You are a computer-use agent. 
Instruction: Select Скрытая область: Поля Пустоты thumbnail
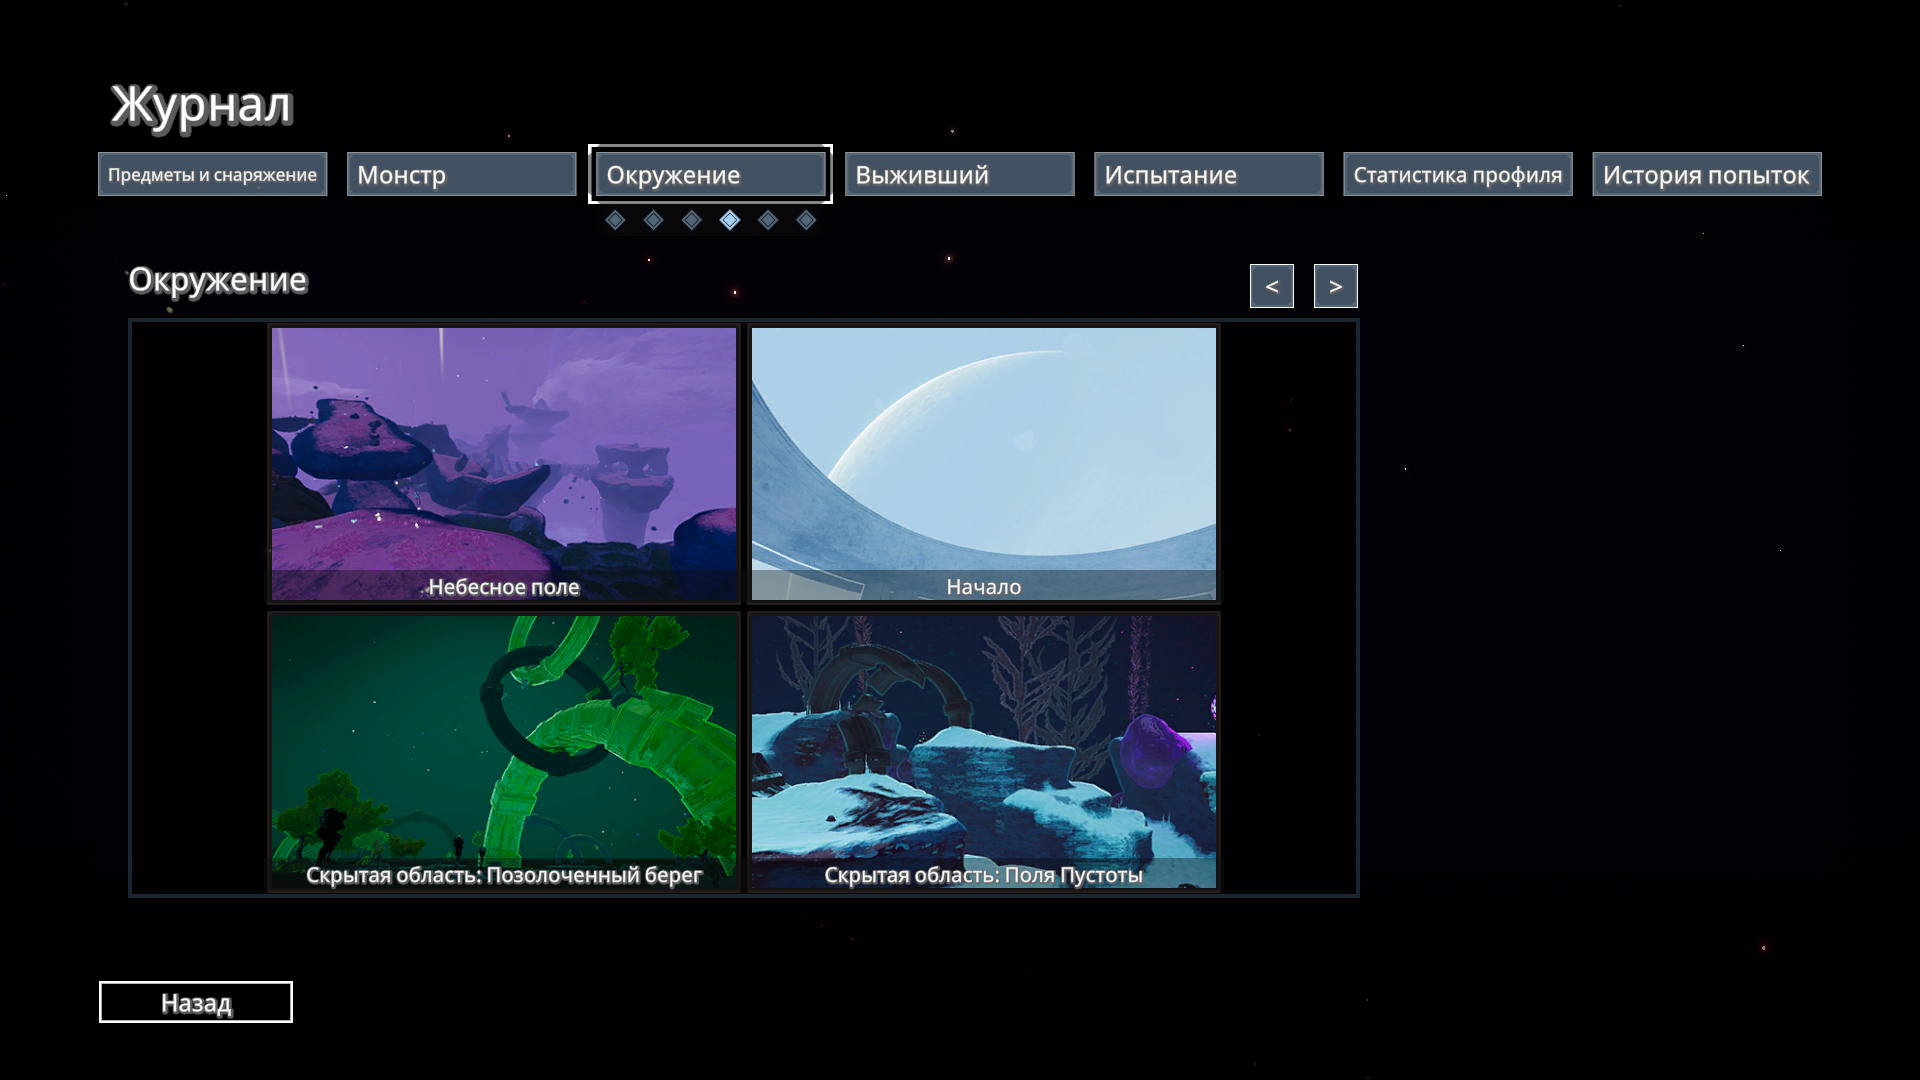984,751
